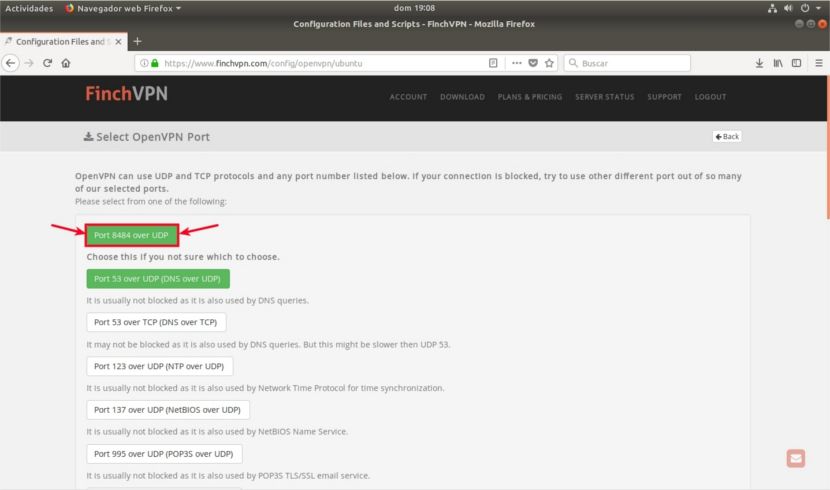Click the page vertical scrollbar
Image resolution: width=830 pixels, height=490 pixels.
point(827,147)
